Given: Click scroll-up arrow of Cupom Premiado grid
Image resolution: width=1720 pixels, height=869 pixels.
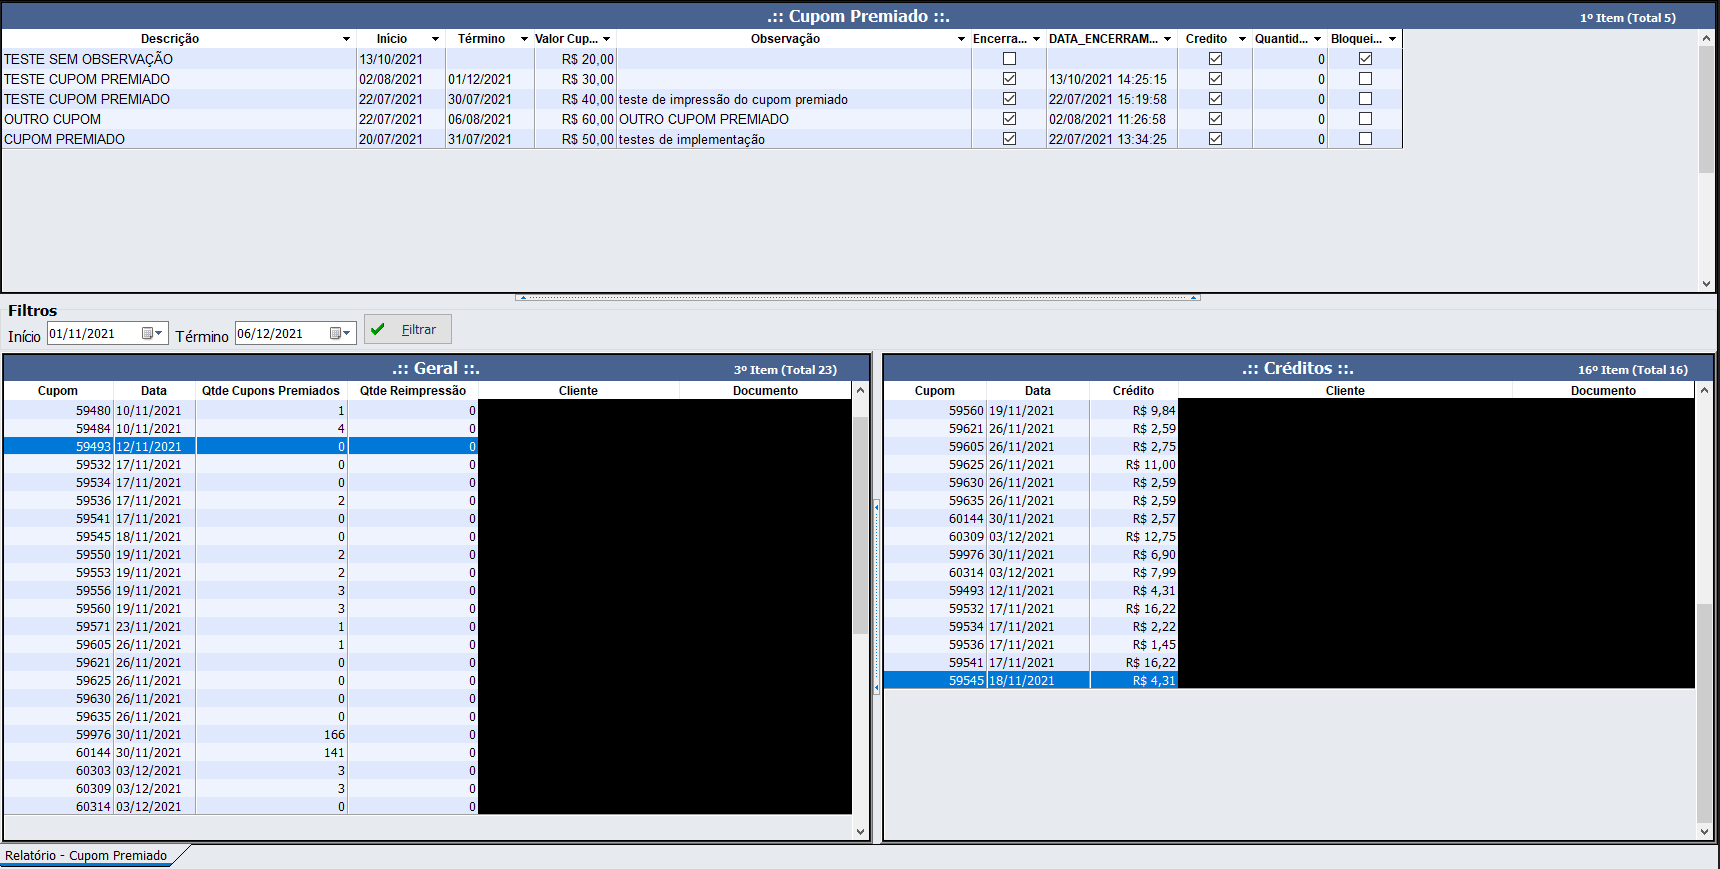Looking at the screenshot, I should click(x=1707, y=39).
